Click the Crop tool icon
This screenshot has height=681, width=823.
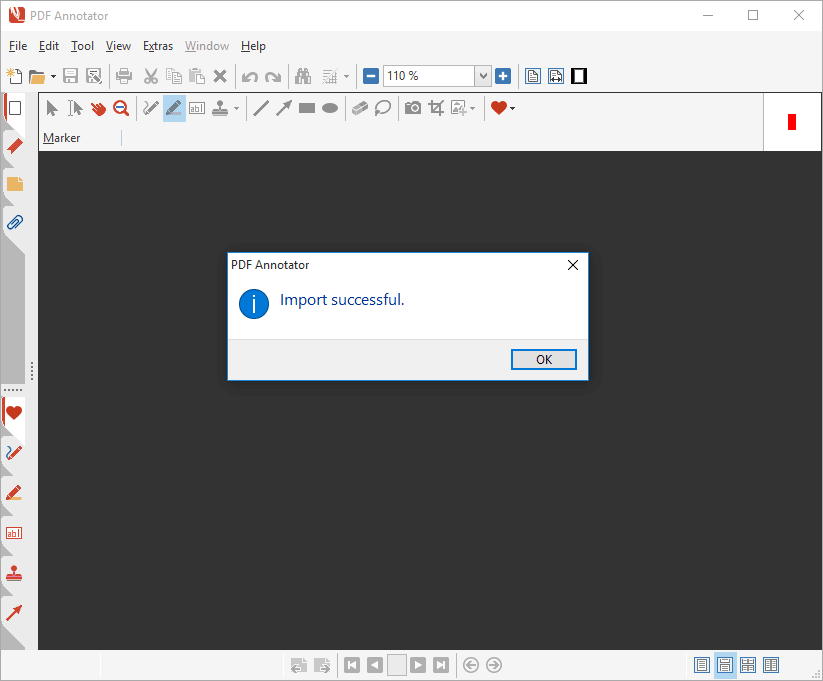click(436, 108)
